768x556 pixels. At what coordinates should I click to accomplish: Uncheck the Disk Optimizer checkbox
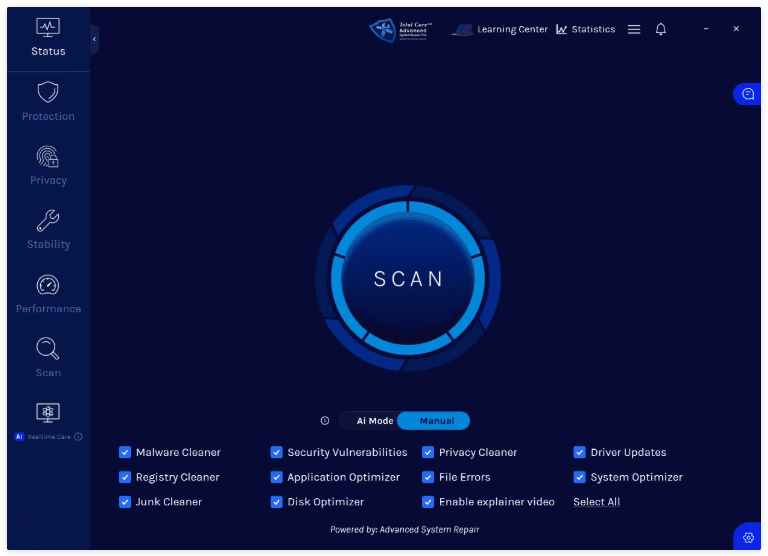coord(277,502)
